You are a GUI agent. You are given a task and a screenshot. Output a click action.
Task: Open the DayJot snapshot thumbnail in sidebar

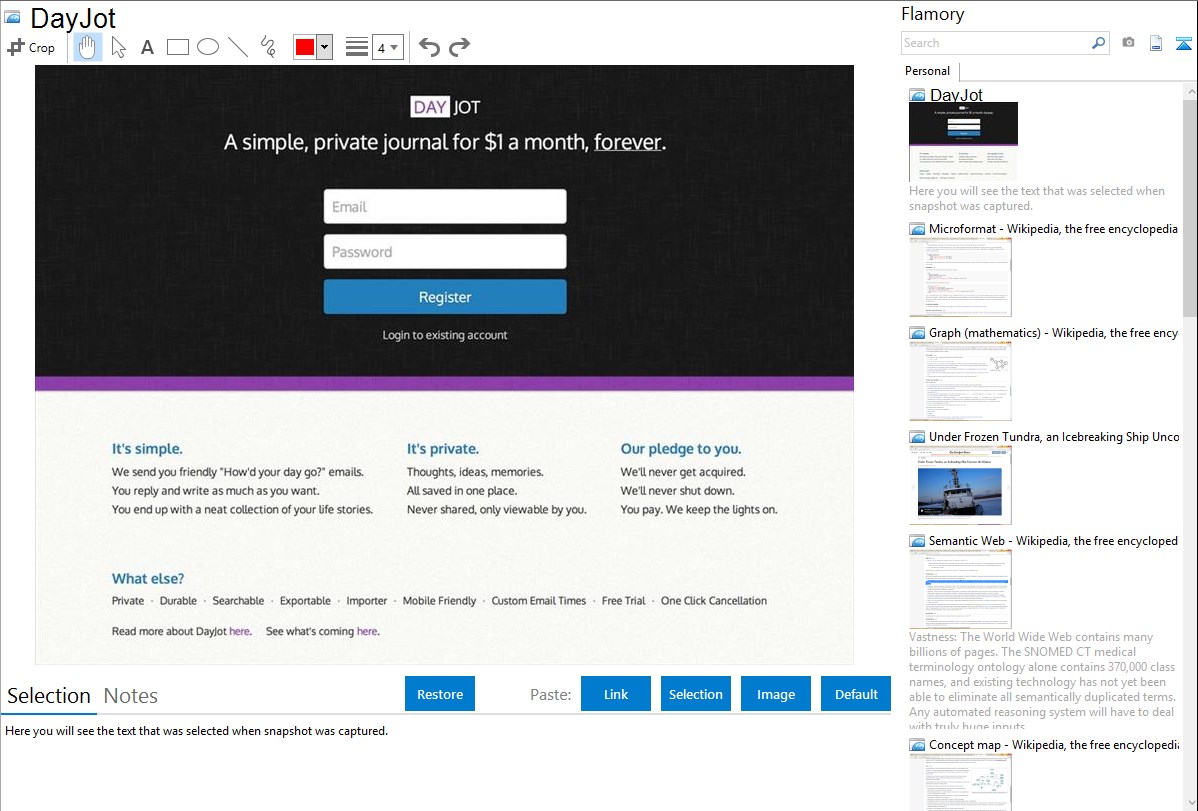963,142
